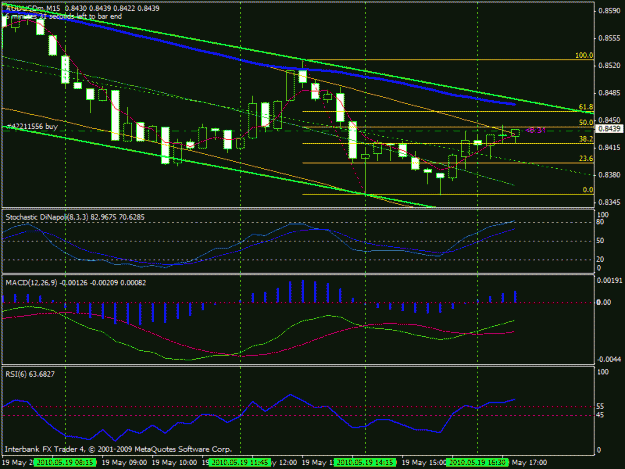Click the magenta 48.31 label near price
The width and height of the screenshot is (625, 469).
(536, 130)
